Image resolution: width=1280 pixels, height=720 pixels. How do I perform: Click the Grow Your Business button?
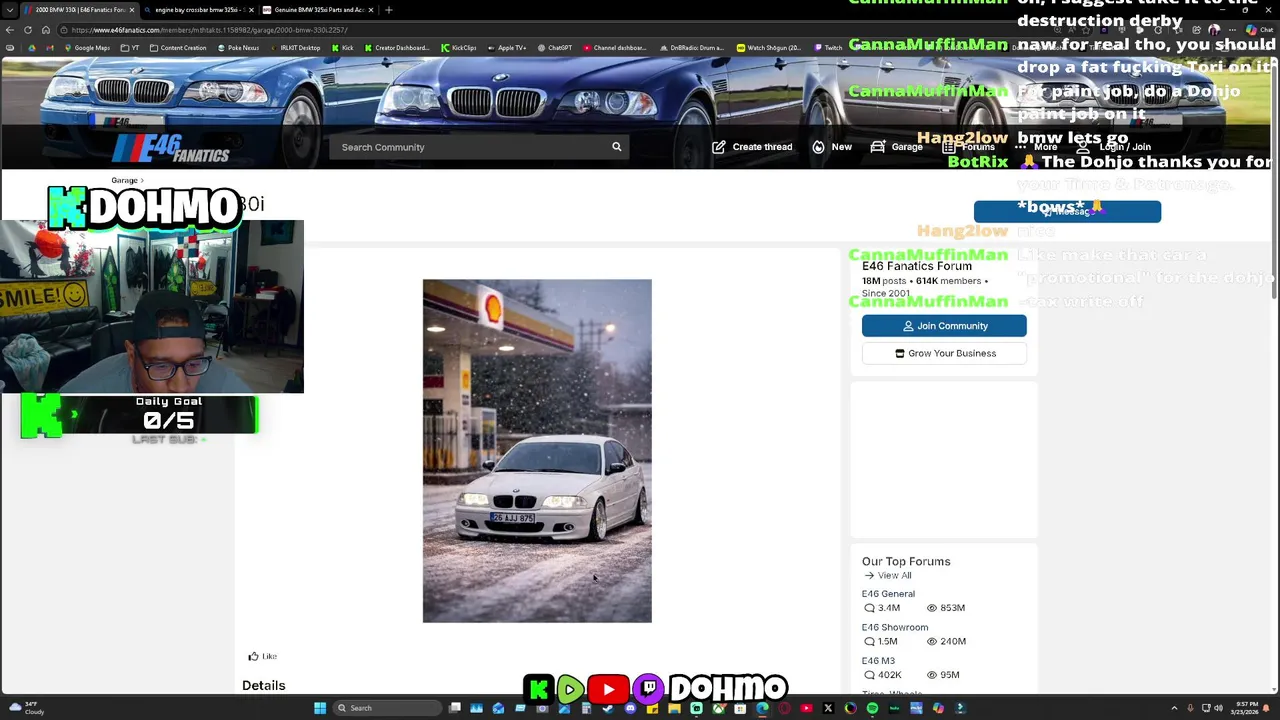944,353
